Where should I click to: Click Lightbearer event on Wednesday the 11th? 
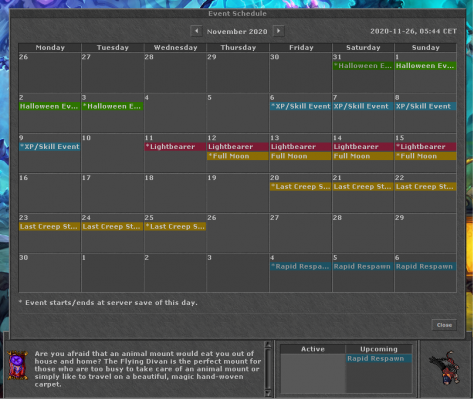(x=175, y=147)
